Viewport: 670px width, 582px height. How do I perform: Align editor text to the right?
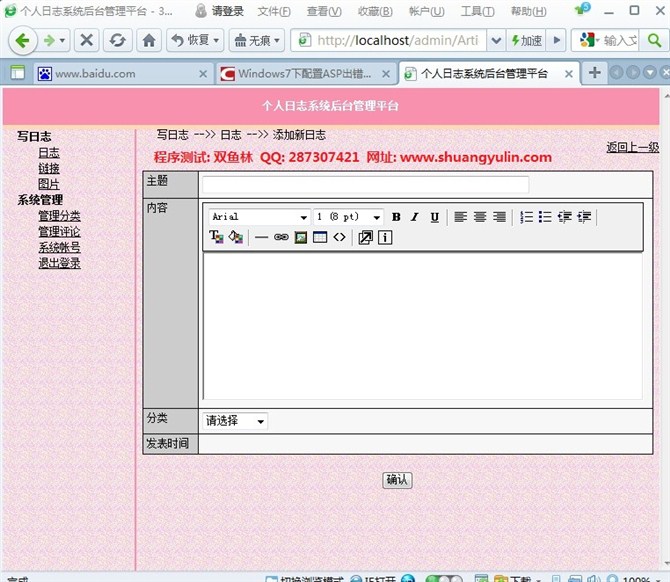500,217
